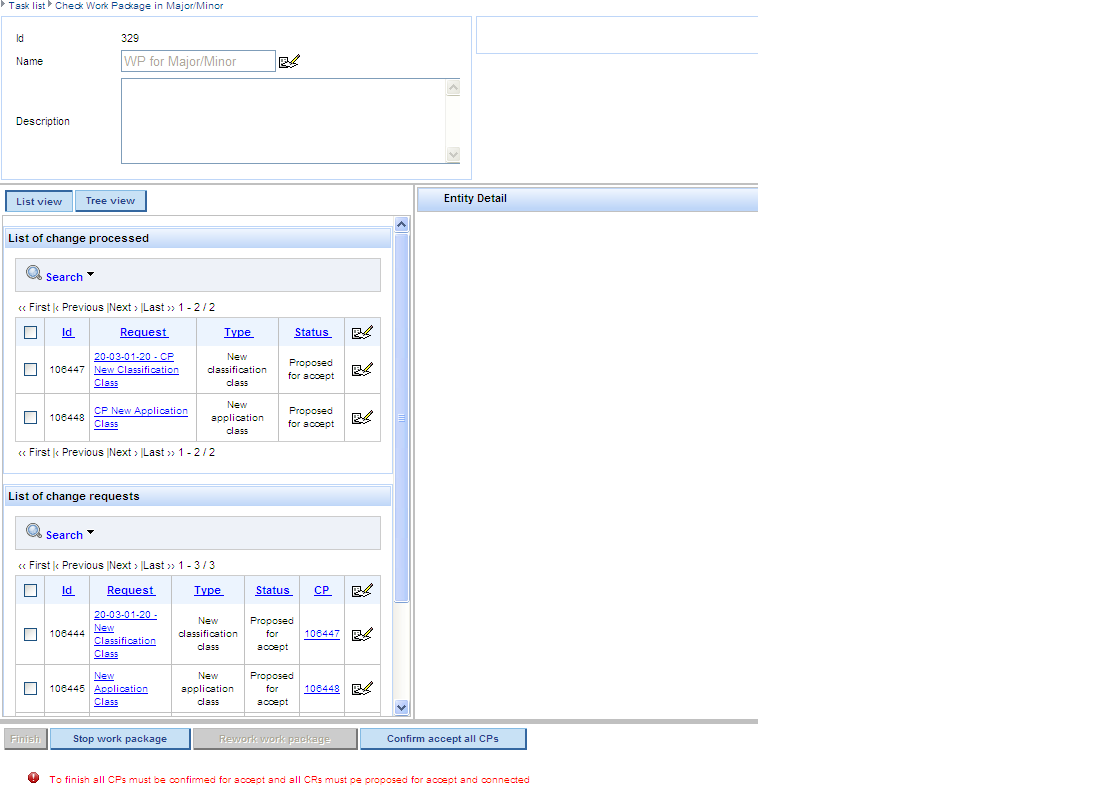
Task: Tick the checkbox for change 106448
Action: 30,418
